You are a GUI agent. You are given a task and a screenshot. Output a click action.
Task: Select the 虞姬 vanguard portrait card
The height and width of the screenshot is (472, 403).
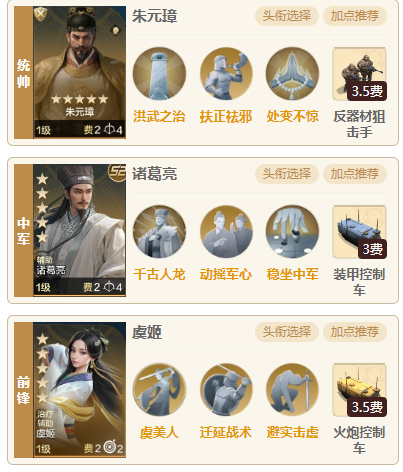(x=80, y=390)
